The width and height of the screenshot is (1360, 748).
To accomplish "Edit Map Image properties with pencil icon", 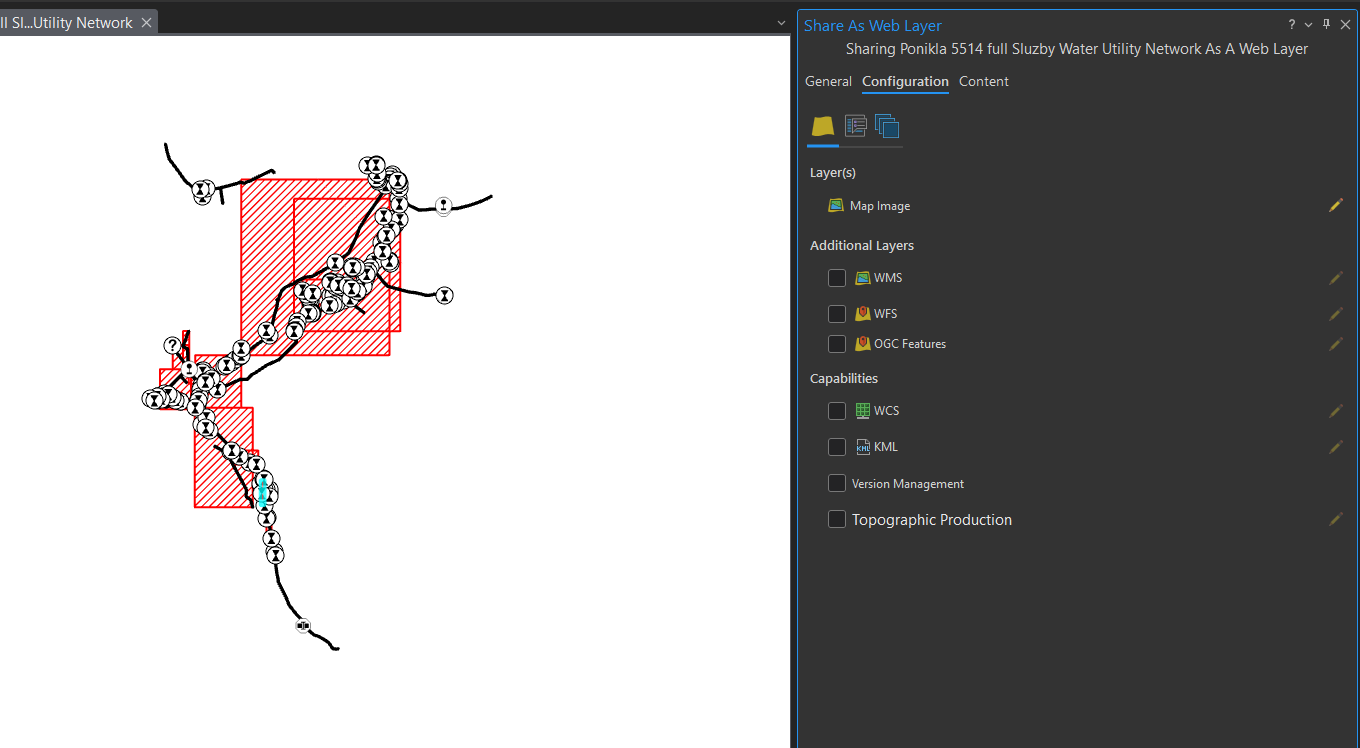I will point(1336,205).
